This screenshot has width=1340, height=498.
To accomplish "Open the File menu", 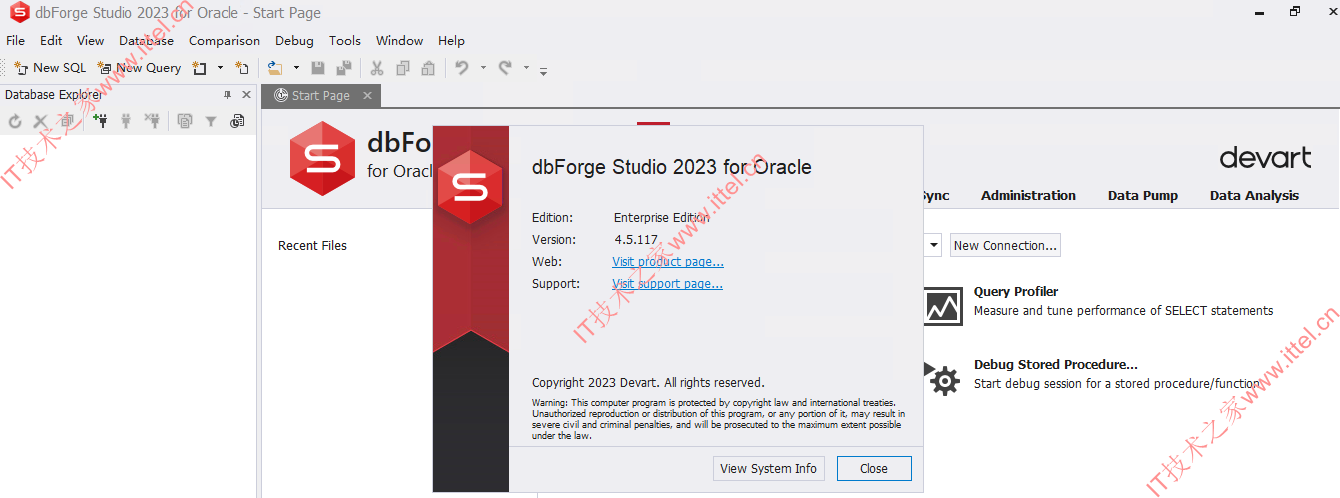I will coord(15,41).
